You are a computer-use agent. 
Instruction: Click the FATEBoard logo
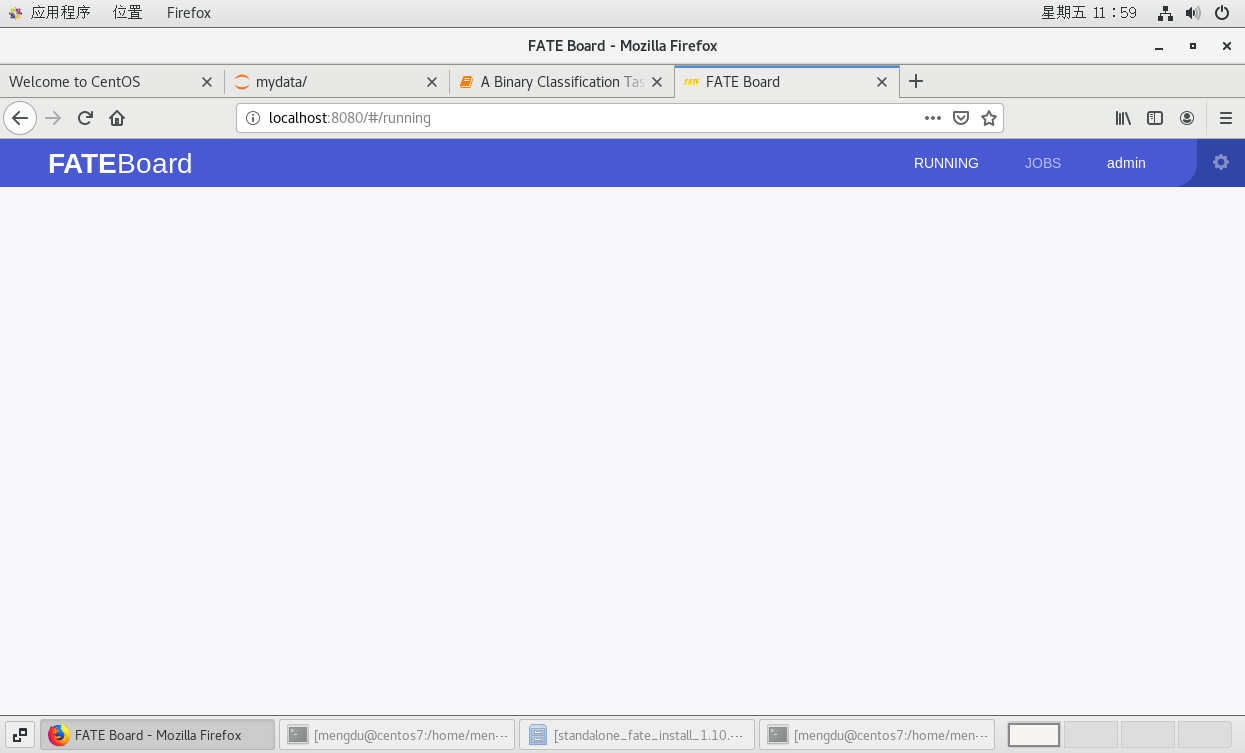(120, 163)
